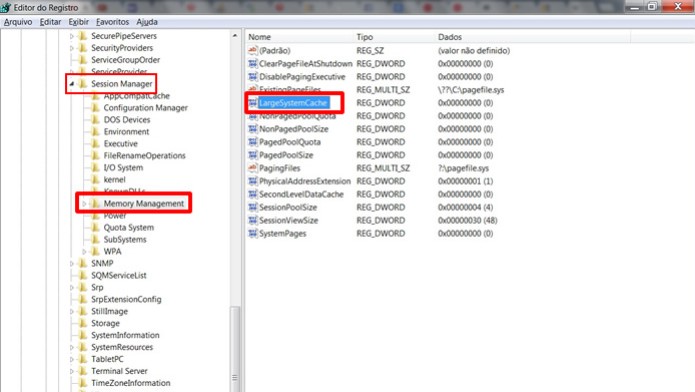Expand the WPA key
695x392 pixels.
click(x=84, y=251)
